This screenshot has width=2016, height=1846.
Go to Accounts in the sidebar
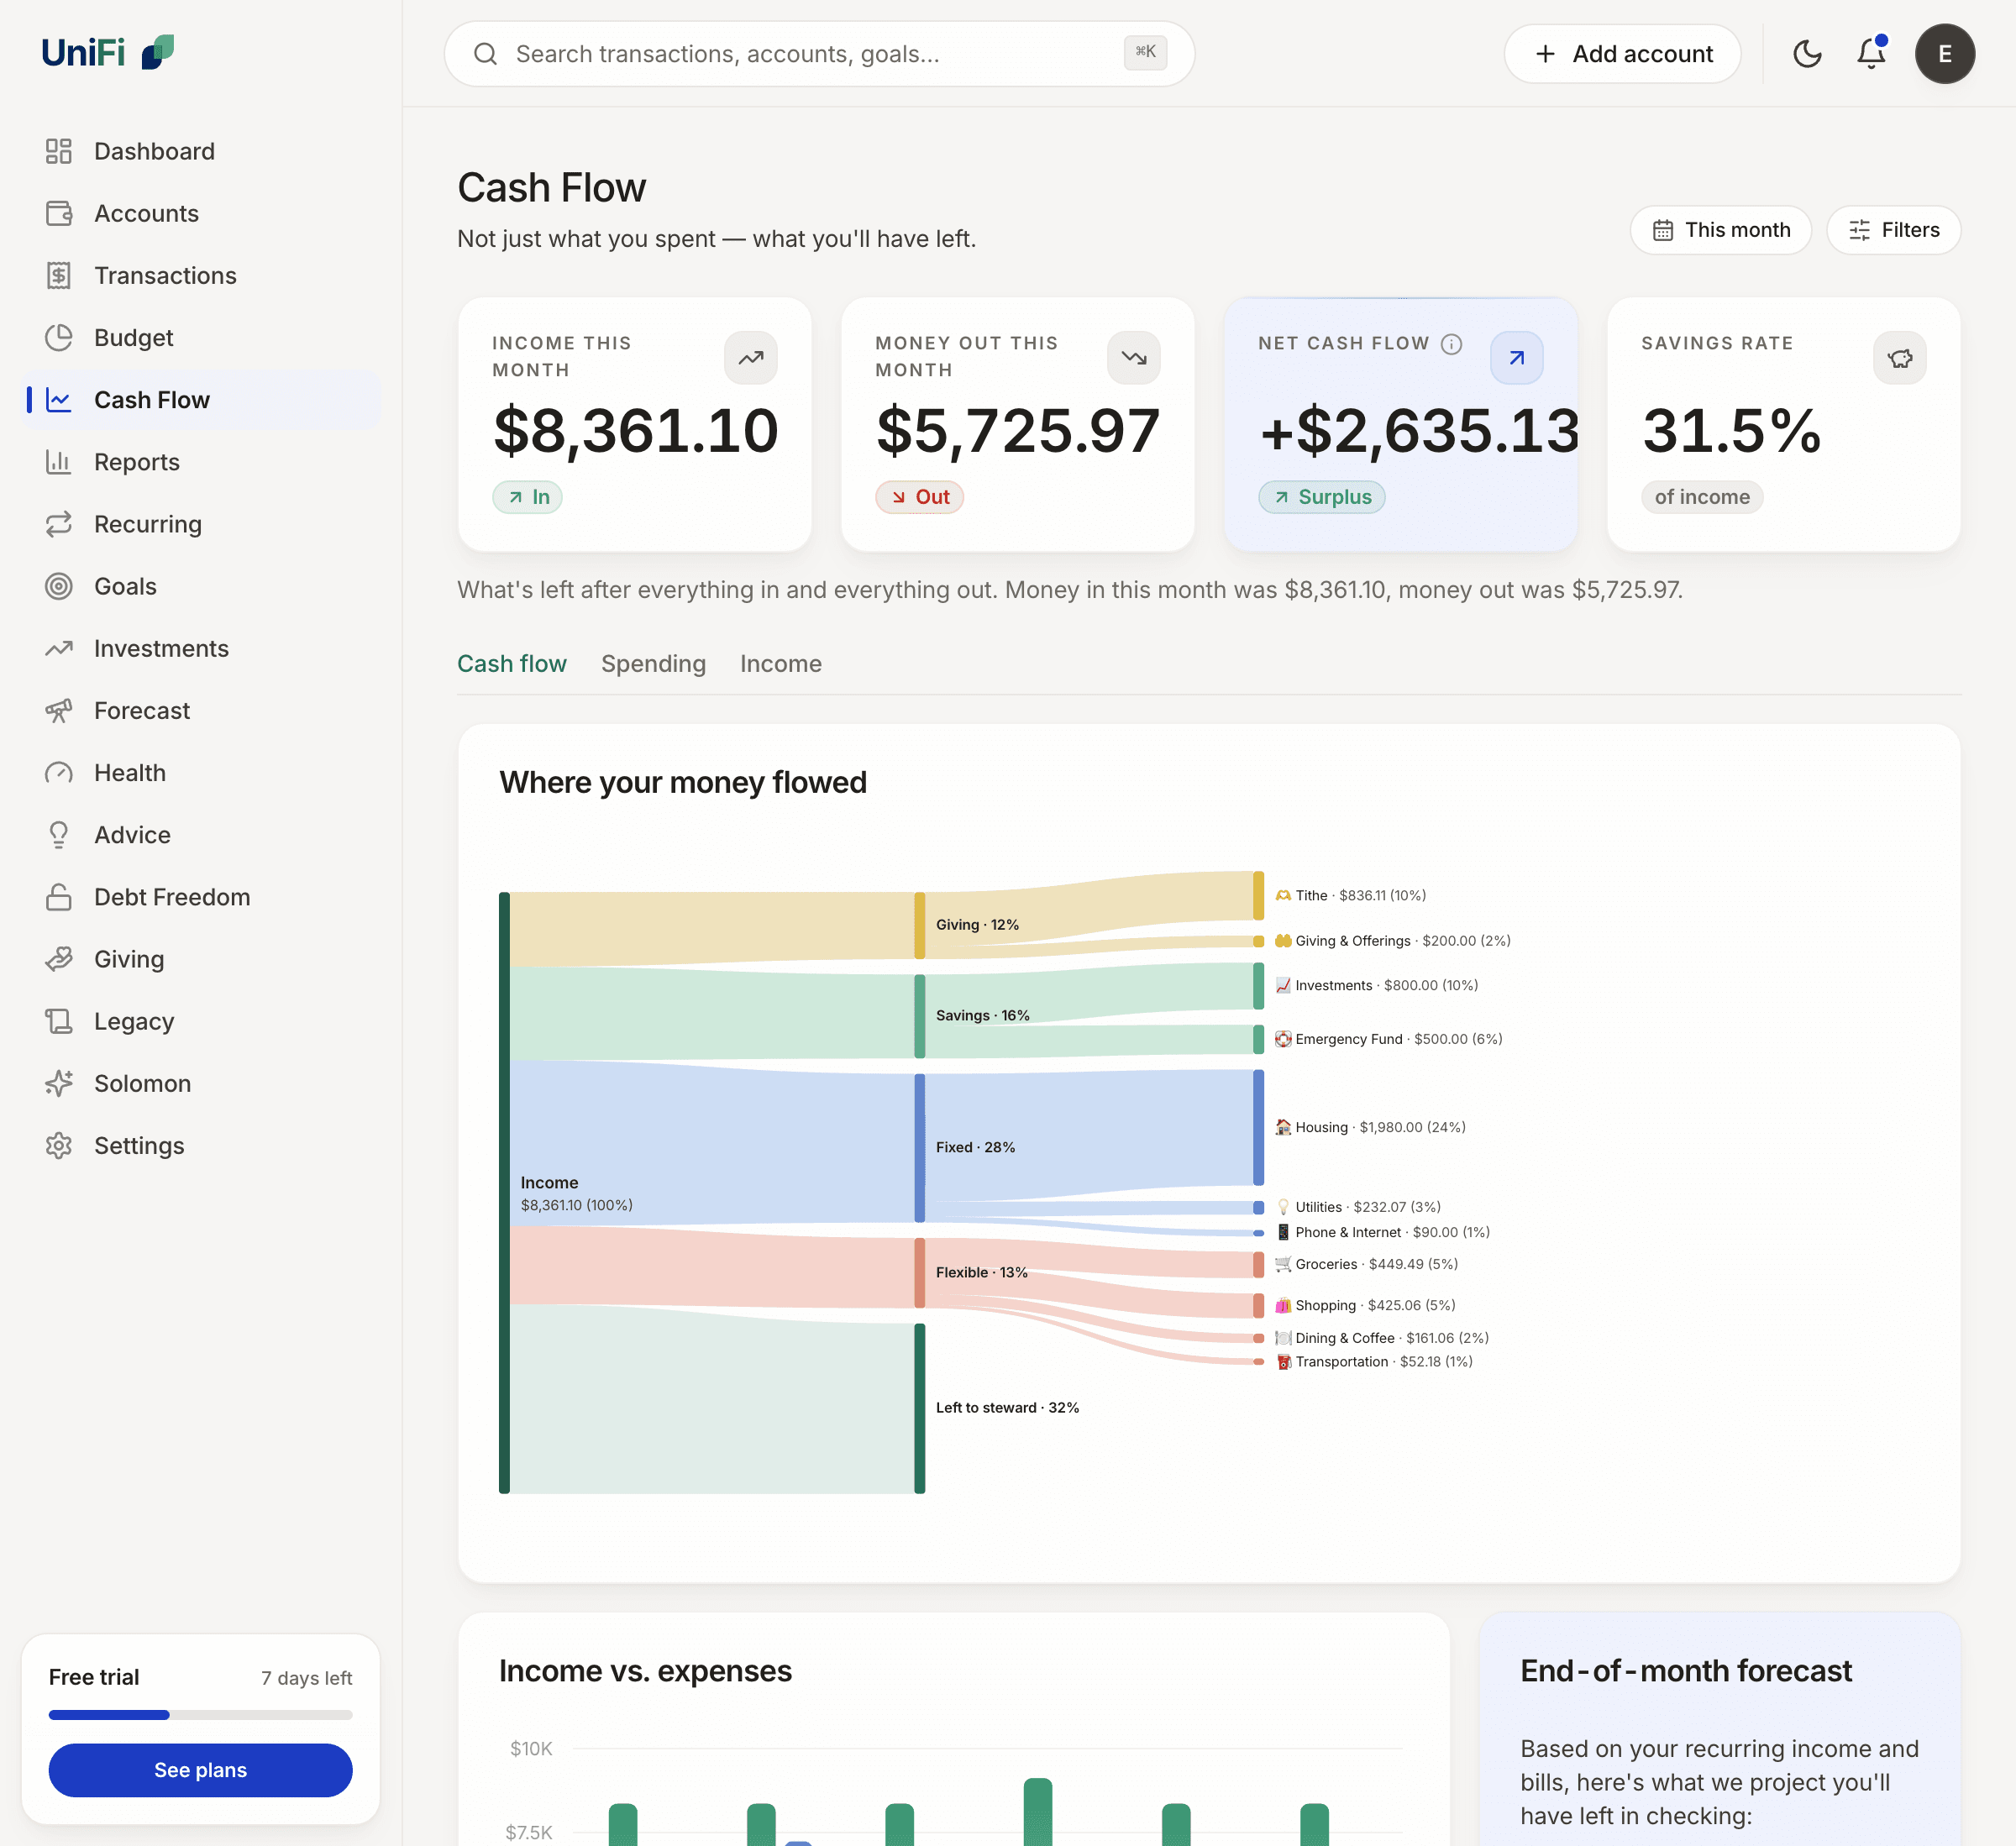click(201, 213)
